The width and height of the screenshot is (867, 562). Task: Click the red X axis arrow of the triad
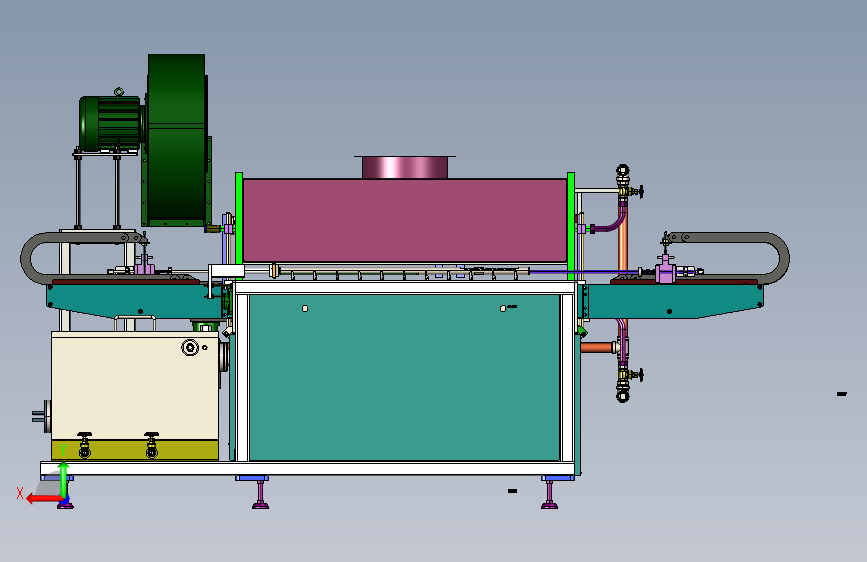(44, 499)
